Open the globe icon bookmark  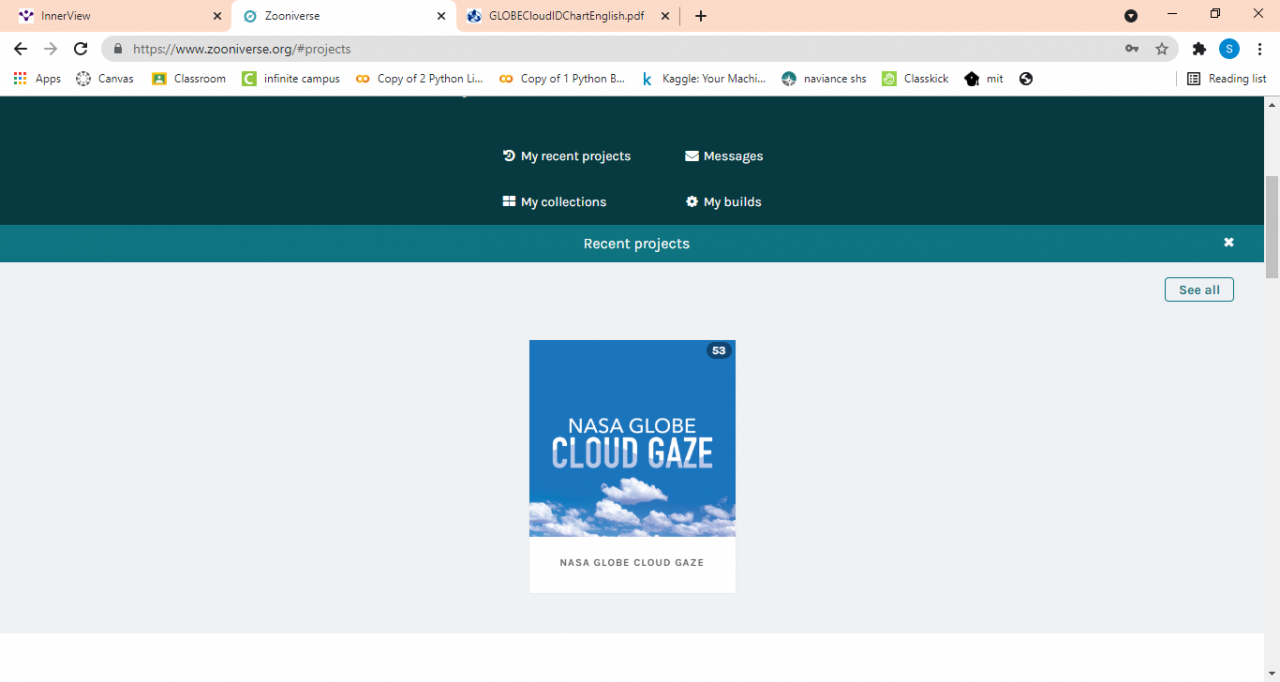tap(1026, 78)
